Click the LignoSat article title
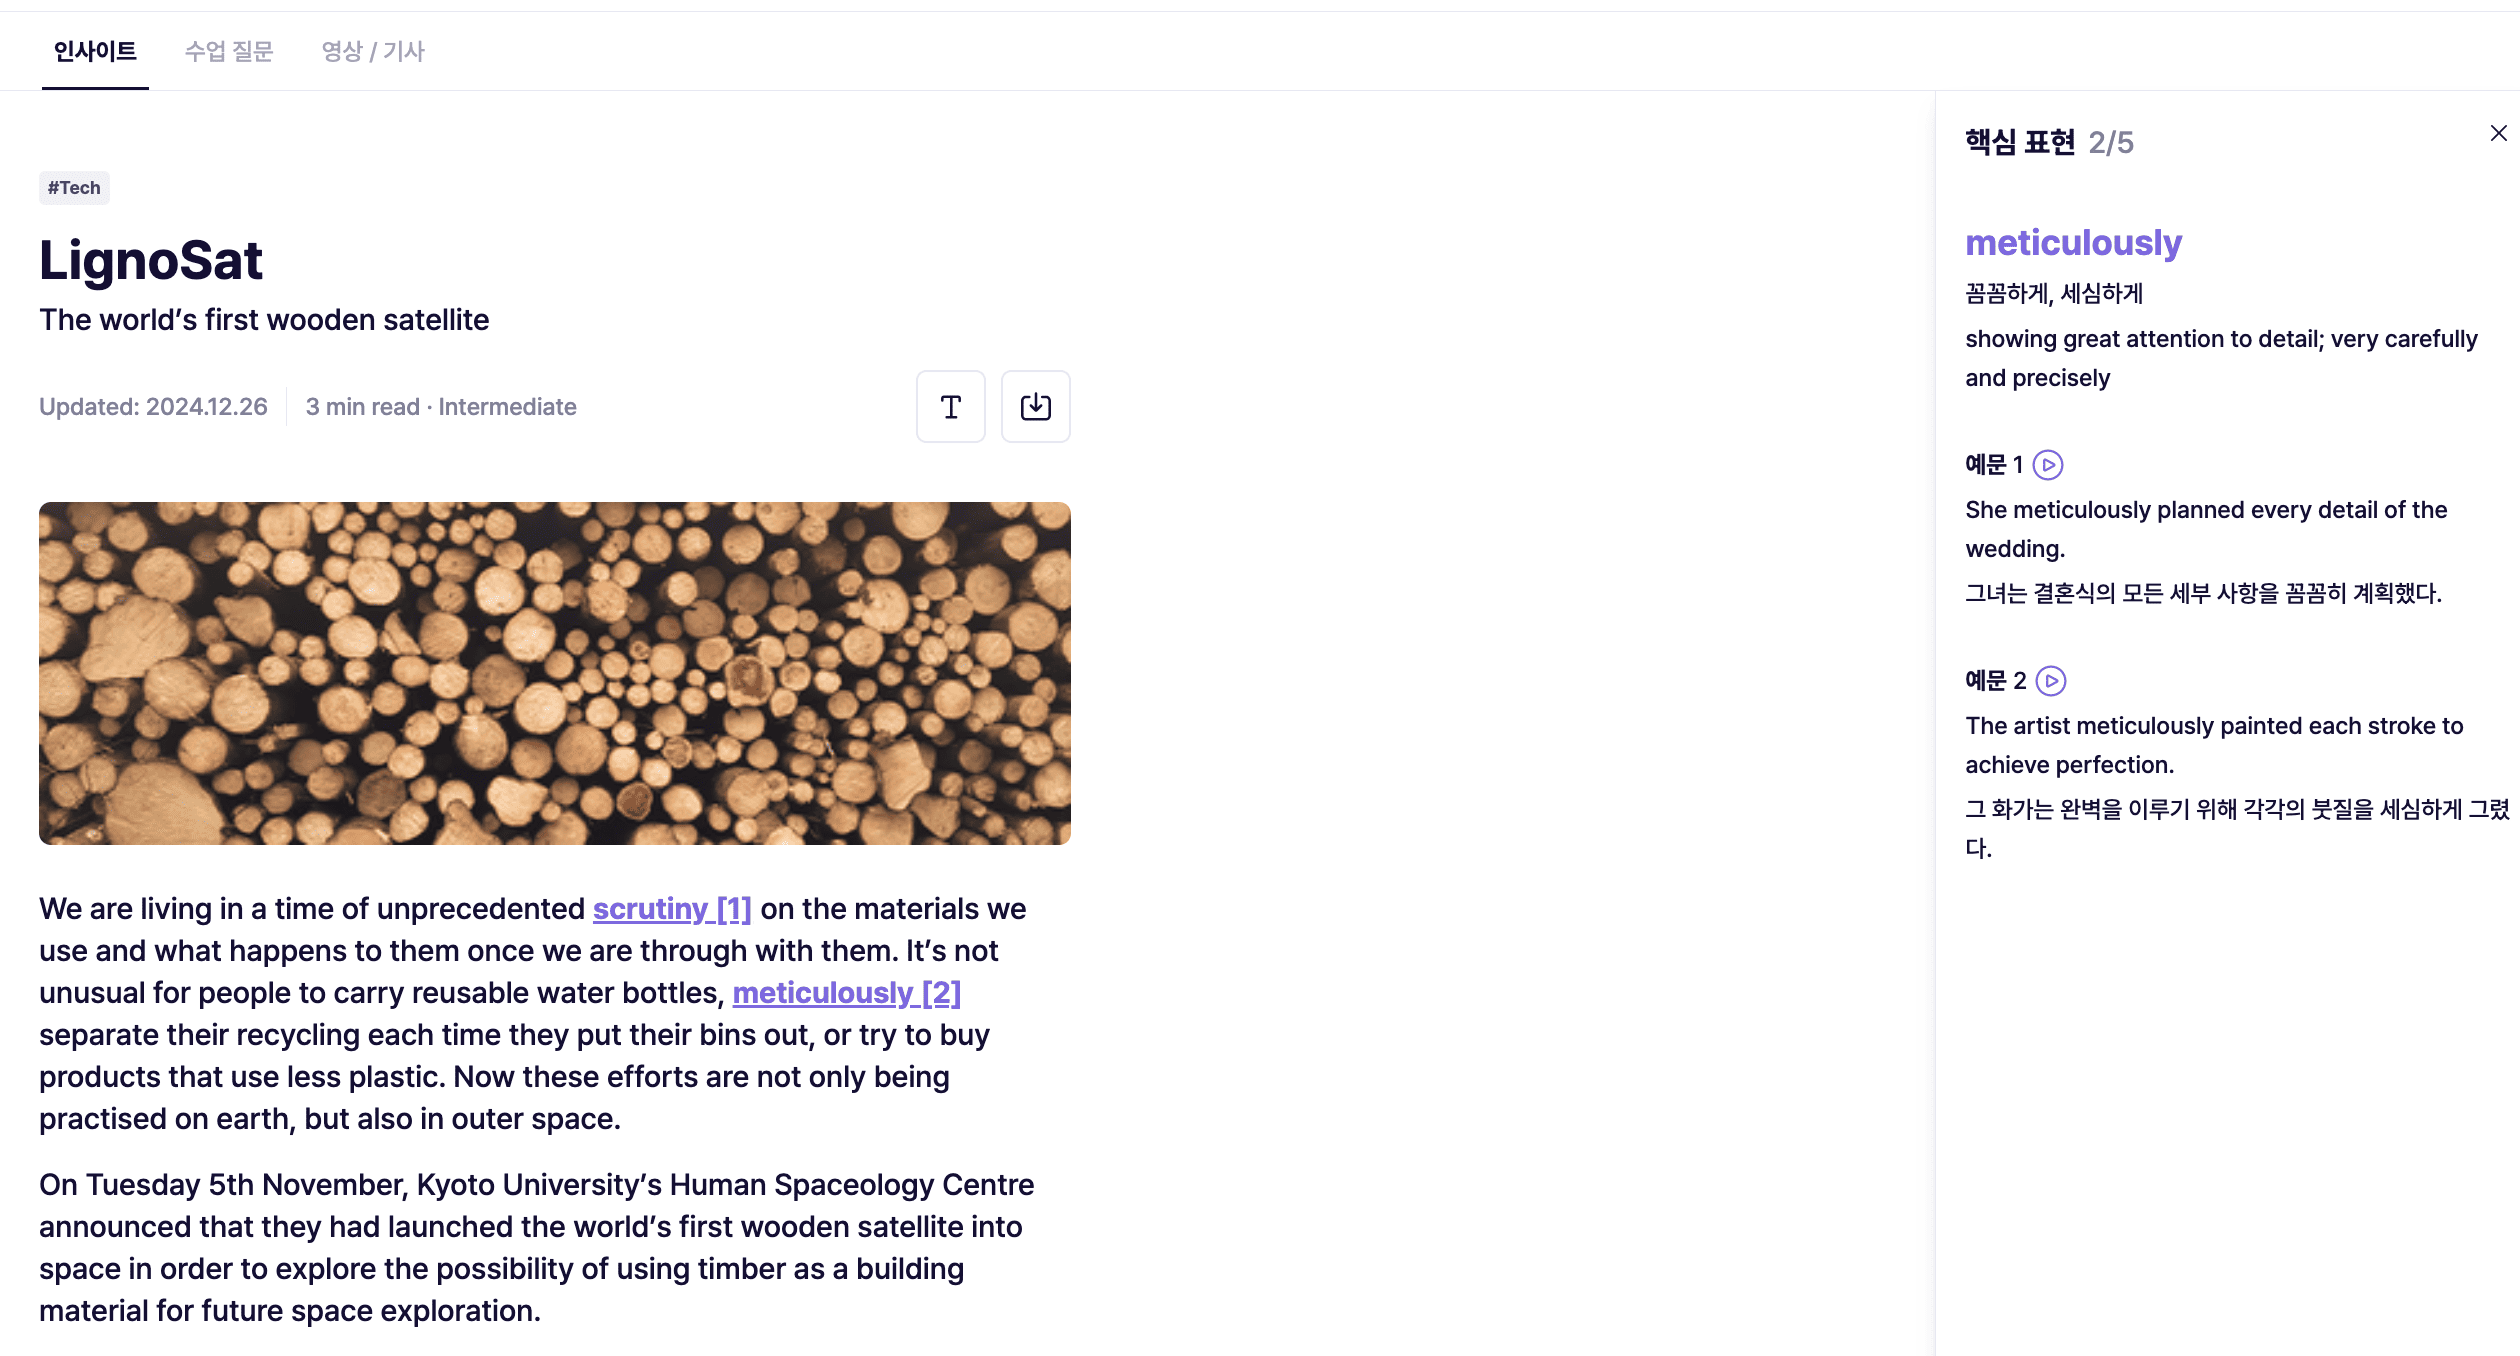 tap(151, 260)
